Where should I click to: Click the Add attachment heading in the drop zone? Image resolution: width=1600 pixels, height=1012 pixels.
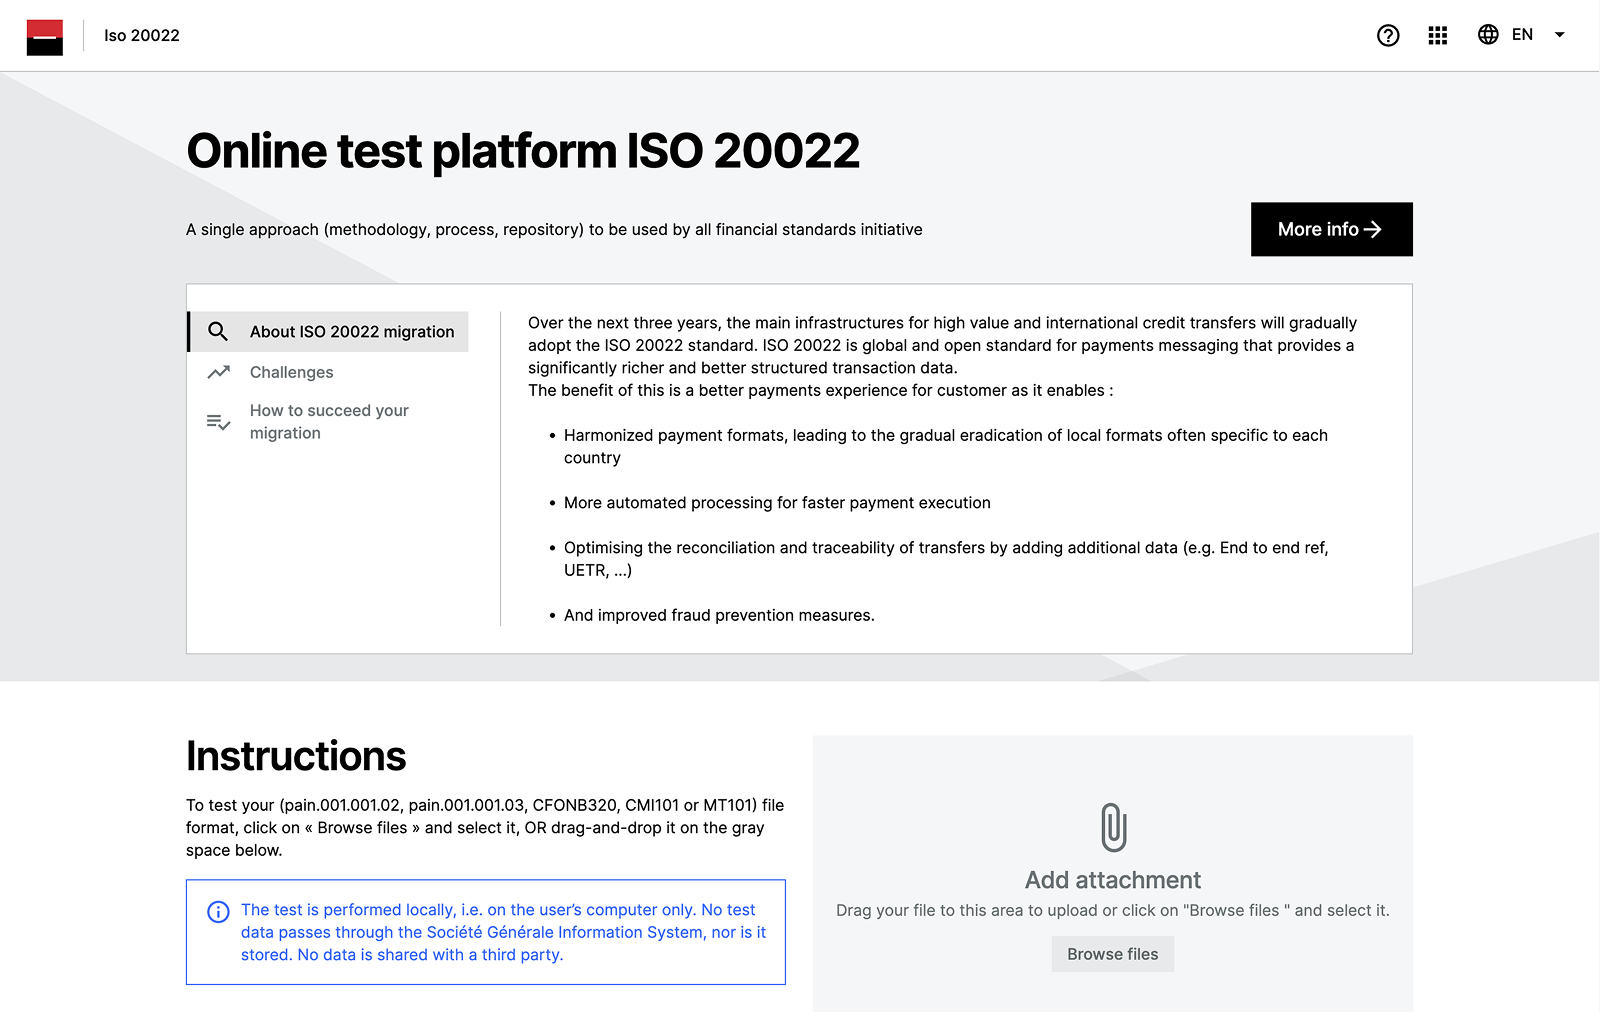click(x=1112, y=880)
